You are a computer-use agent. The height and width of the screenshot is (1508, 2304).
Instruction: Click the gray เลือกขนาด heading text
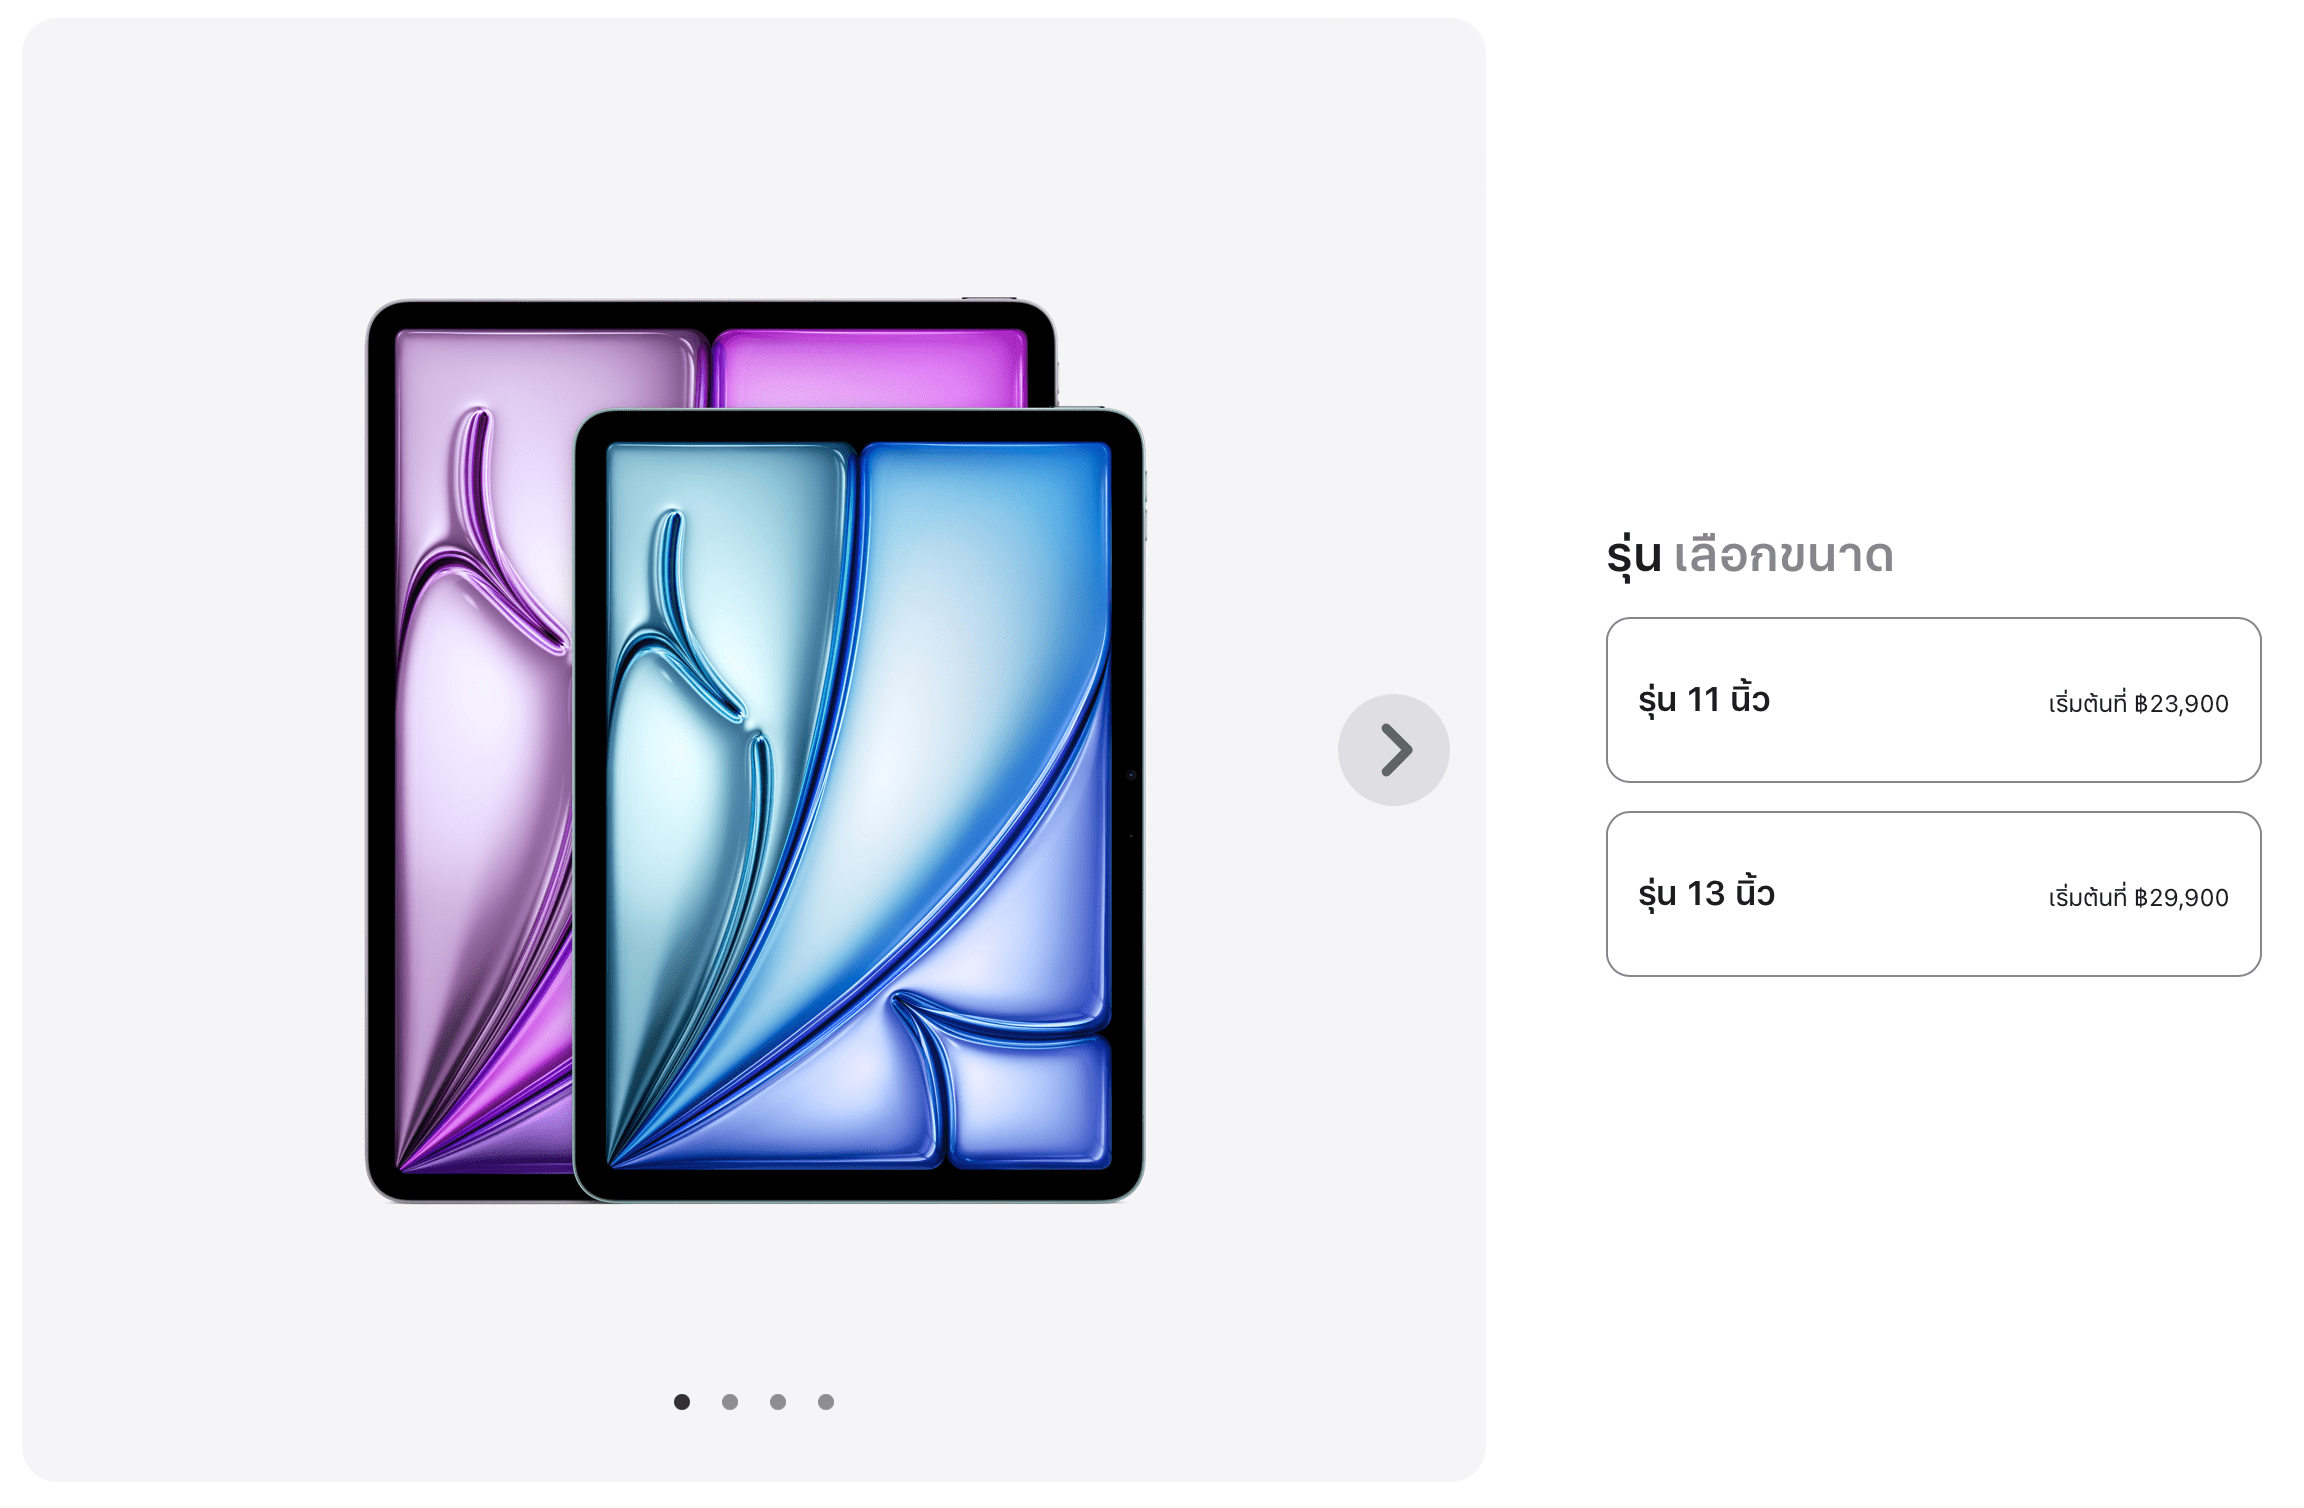point(1784,555)
